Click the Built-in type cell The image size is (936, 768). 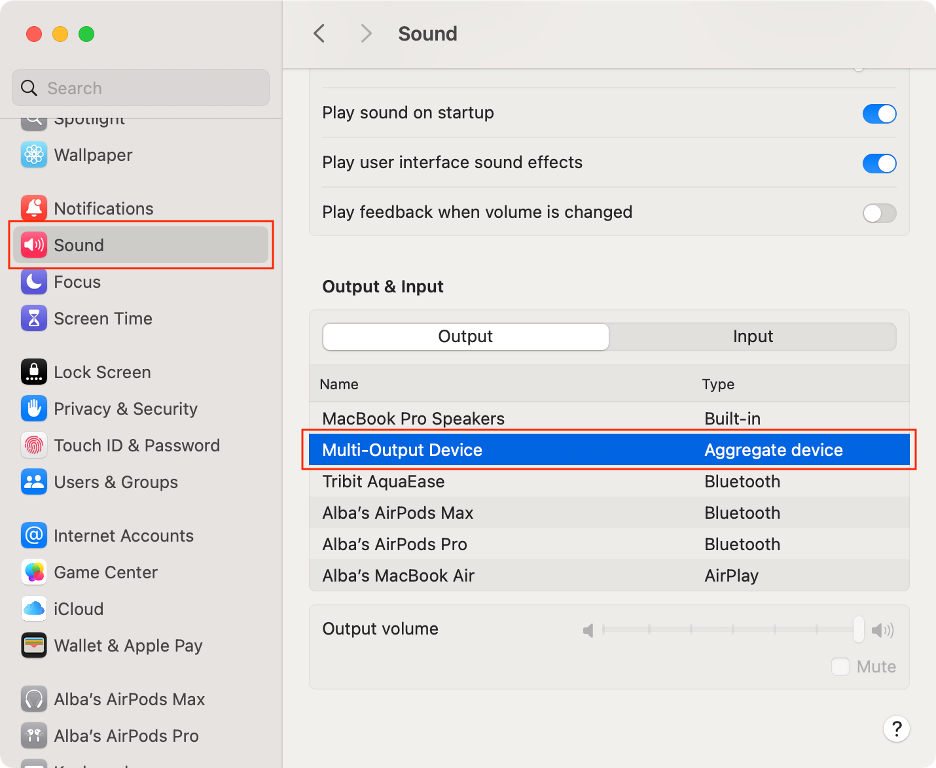(x=732, y=418)
